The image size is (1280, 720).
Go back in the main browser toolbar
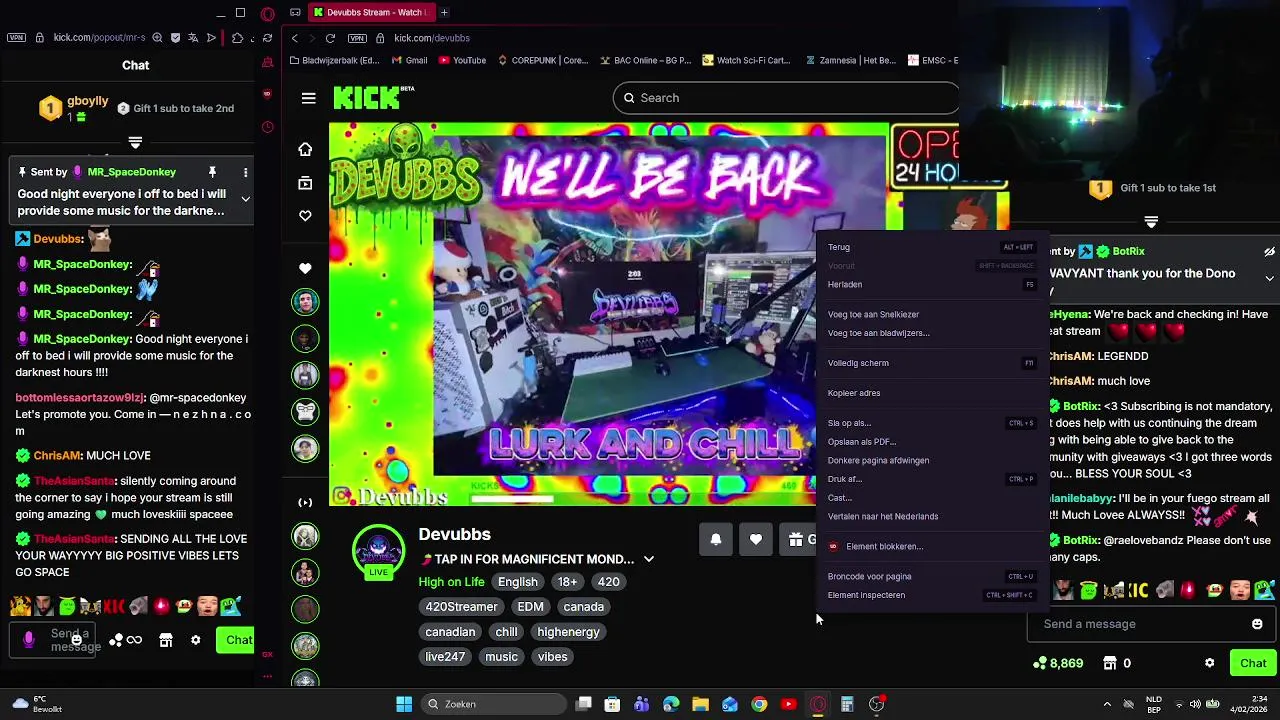tap(294, 38)
